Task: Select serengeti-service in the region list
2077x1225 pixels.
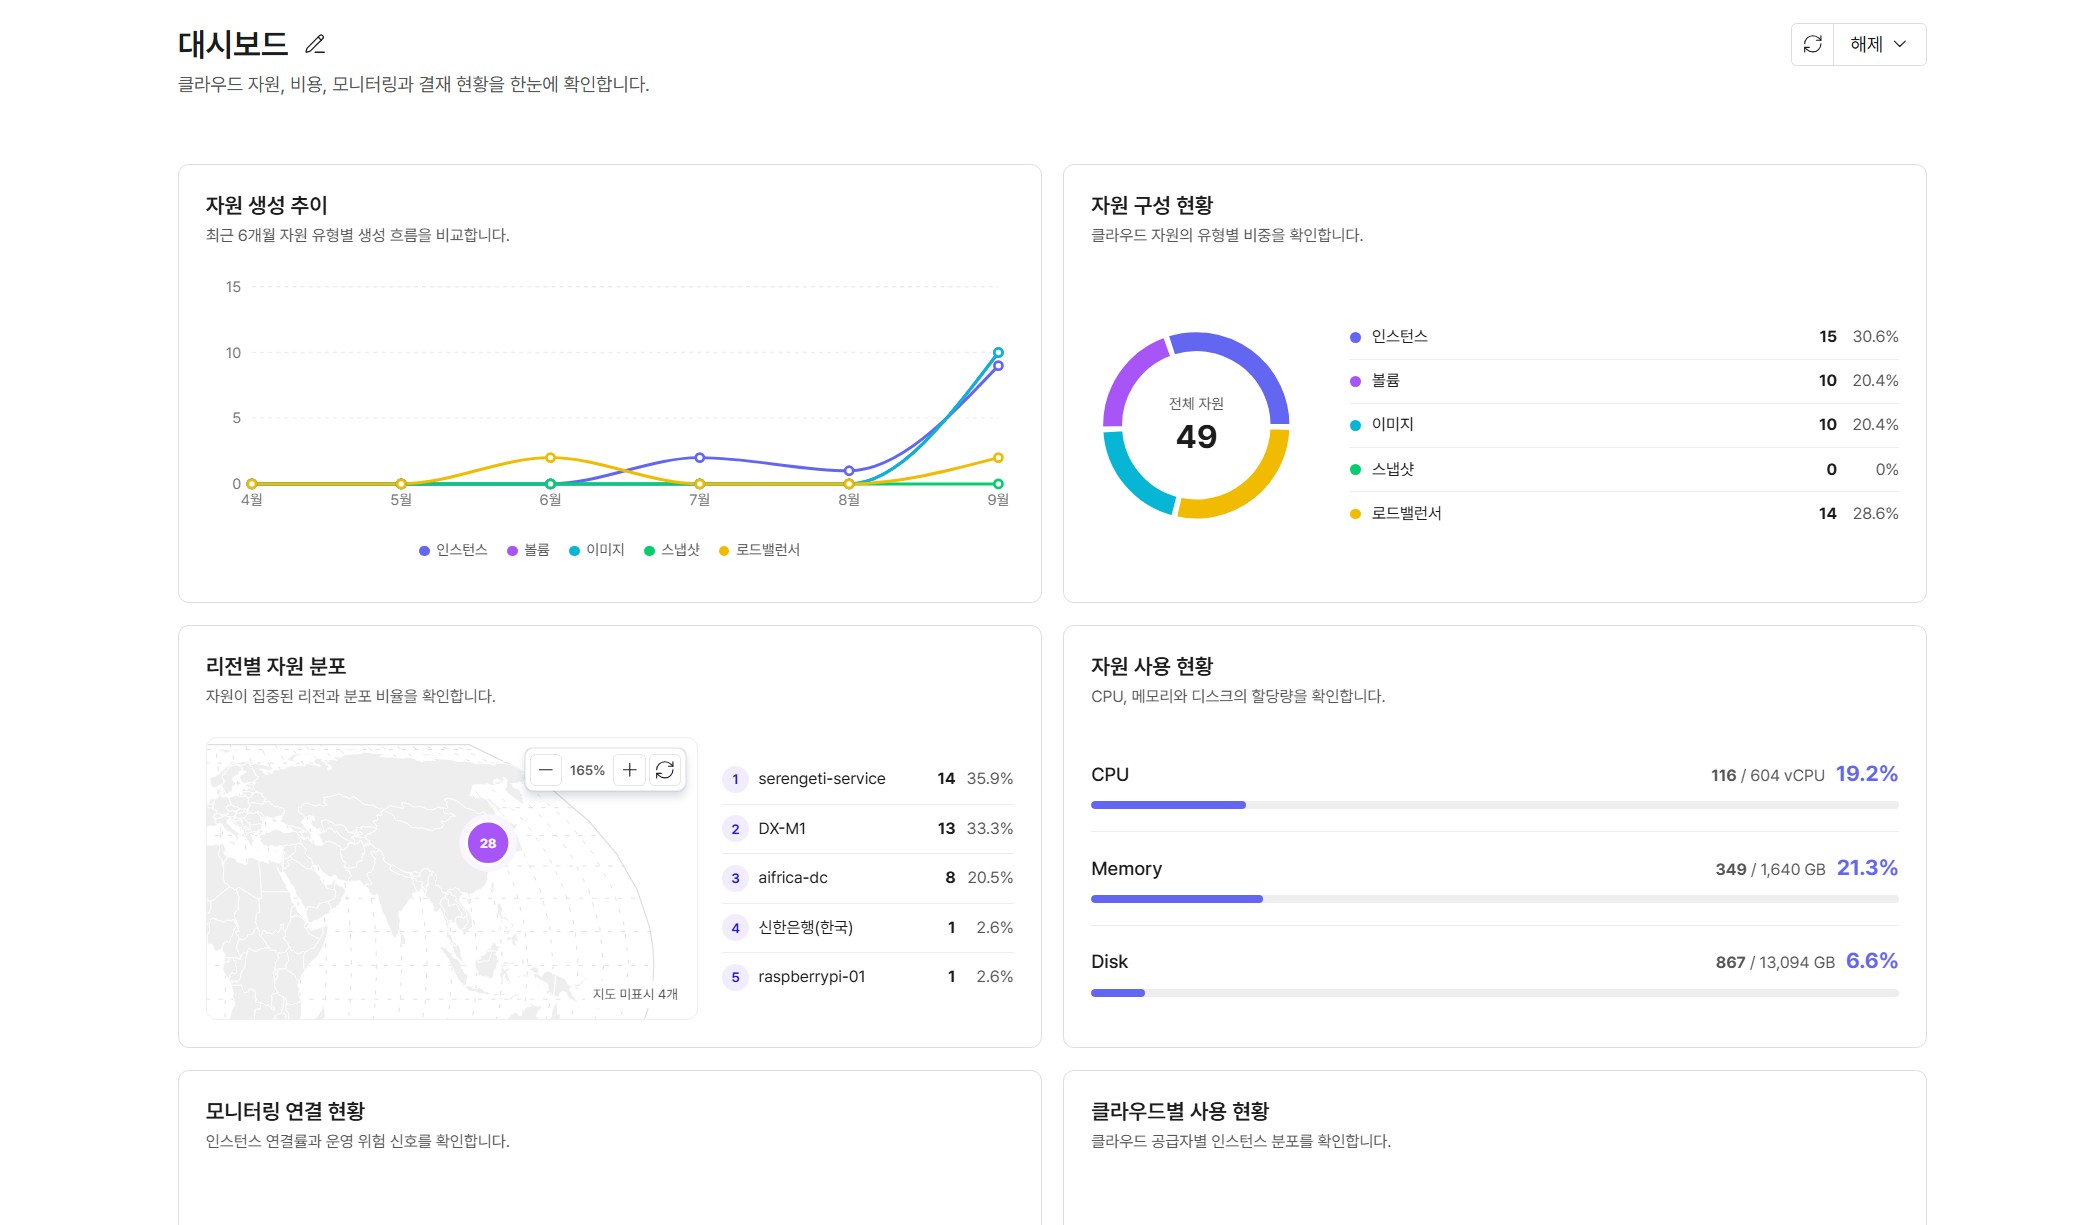Action: pos(867,779)
